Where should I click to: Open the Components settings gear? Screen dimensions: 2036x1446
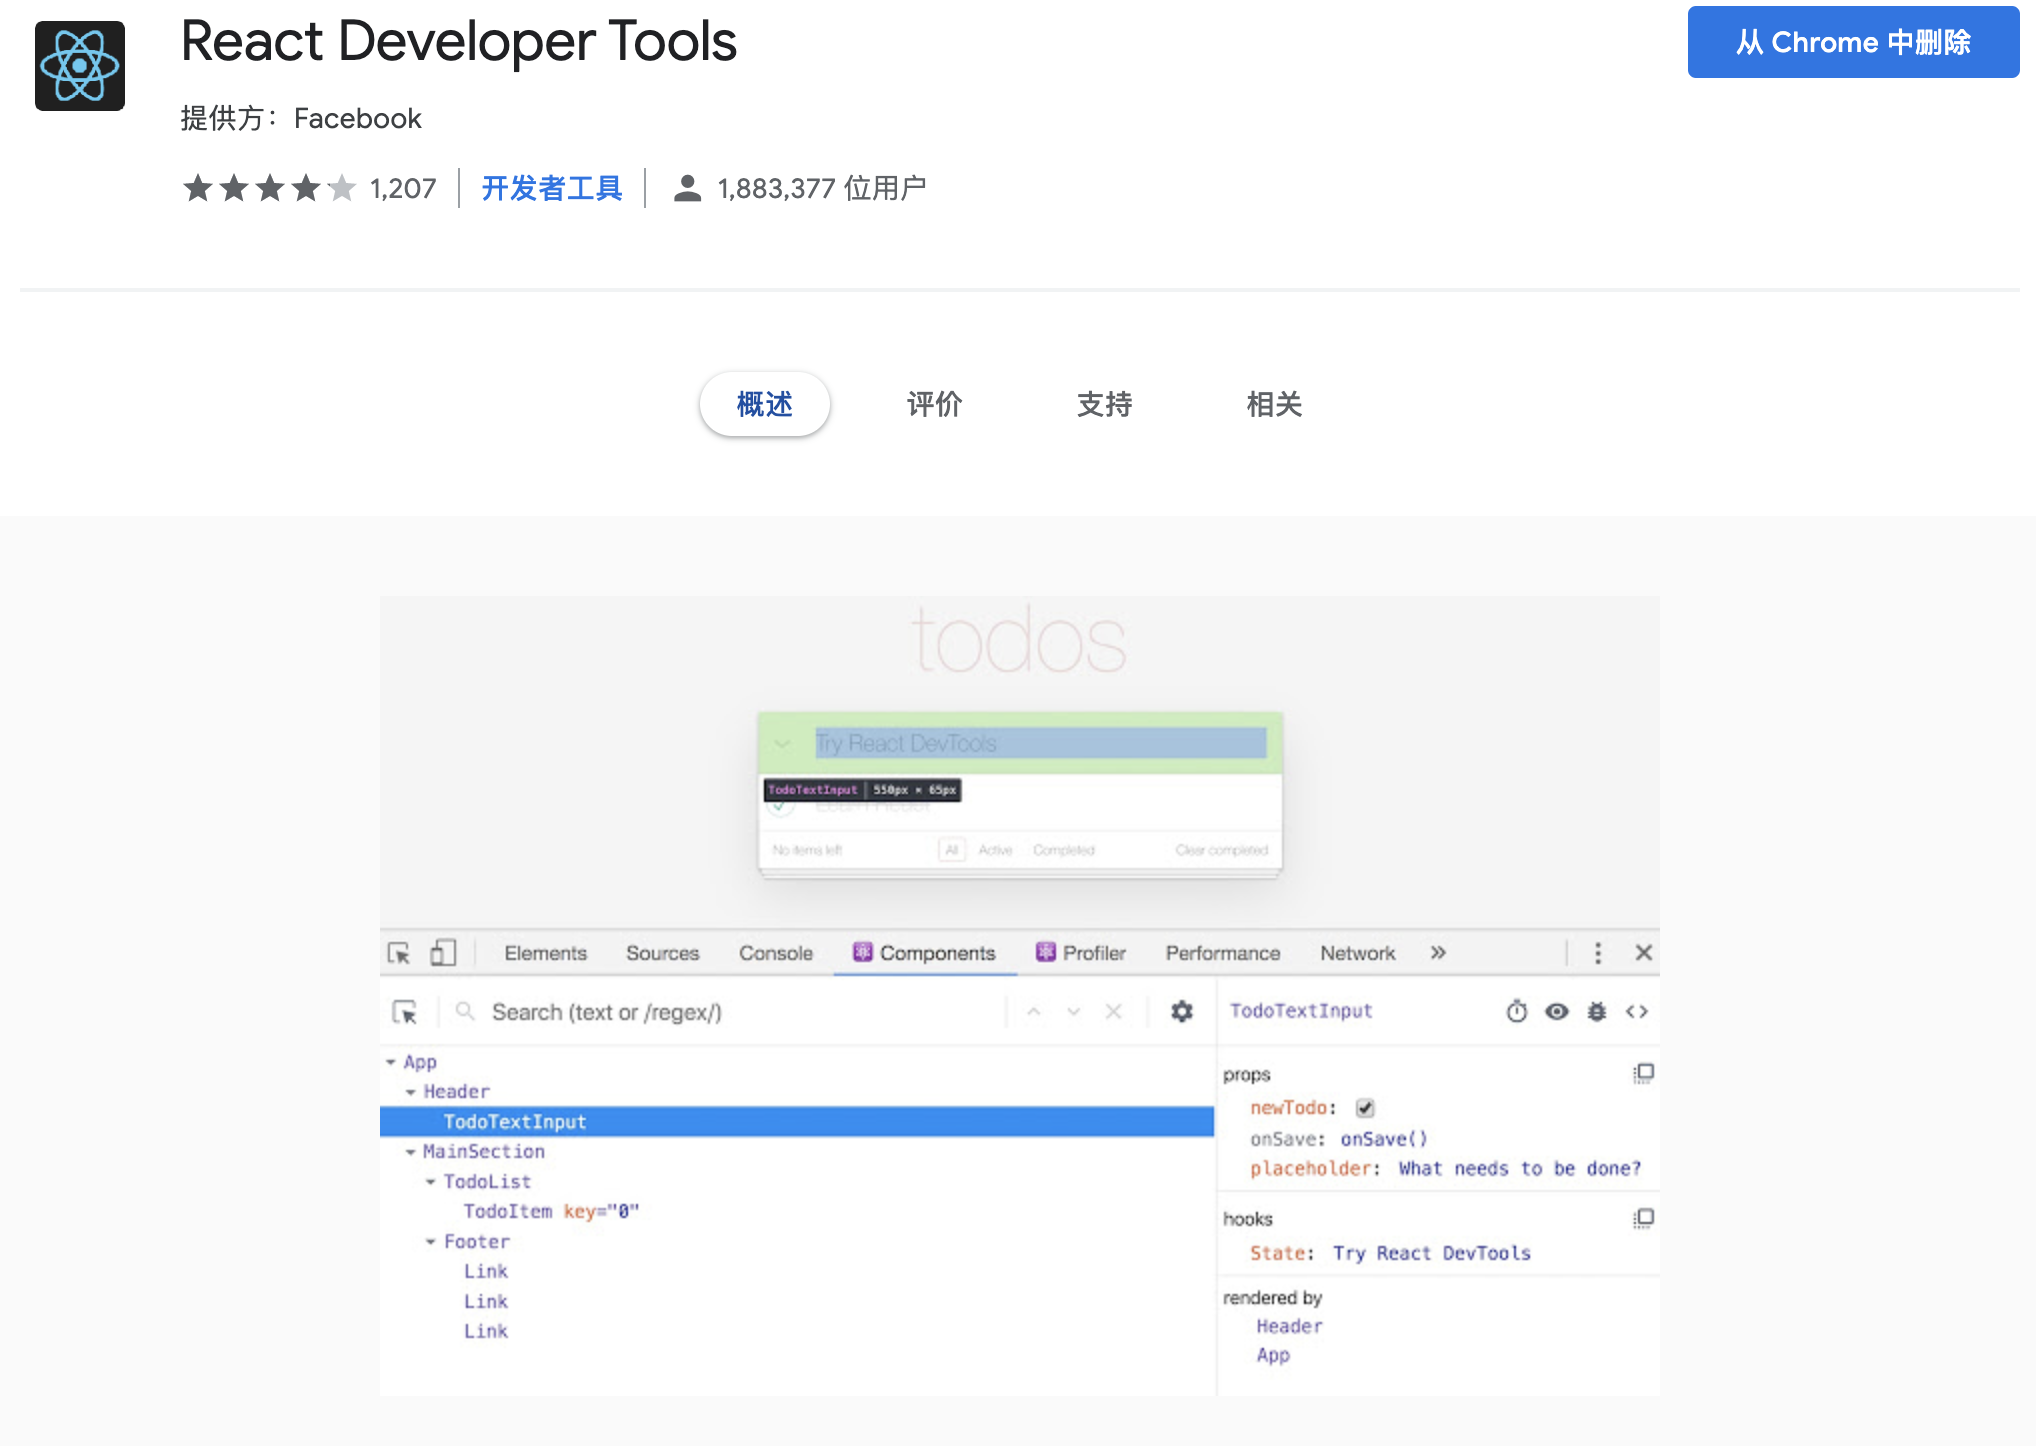[1182, 1012]
